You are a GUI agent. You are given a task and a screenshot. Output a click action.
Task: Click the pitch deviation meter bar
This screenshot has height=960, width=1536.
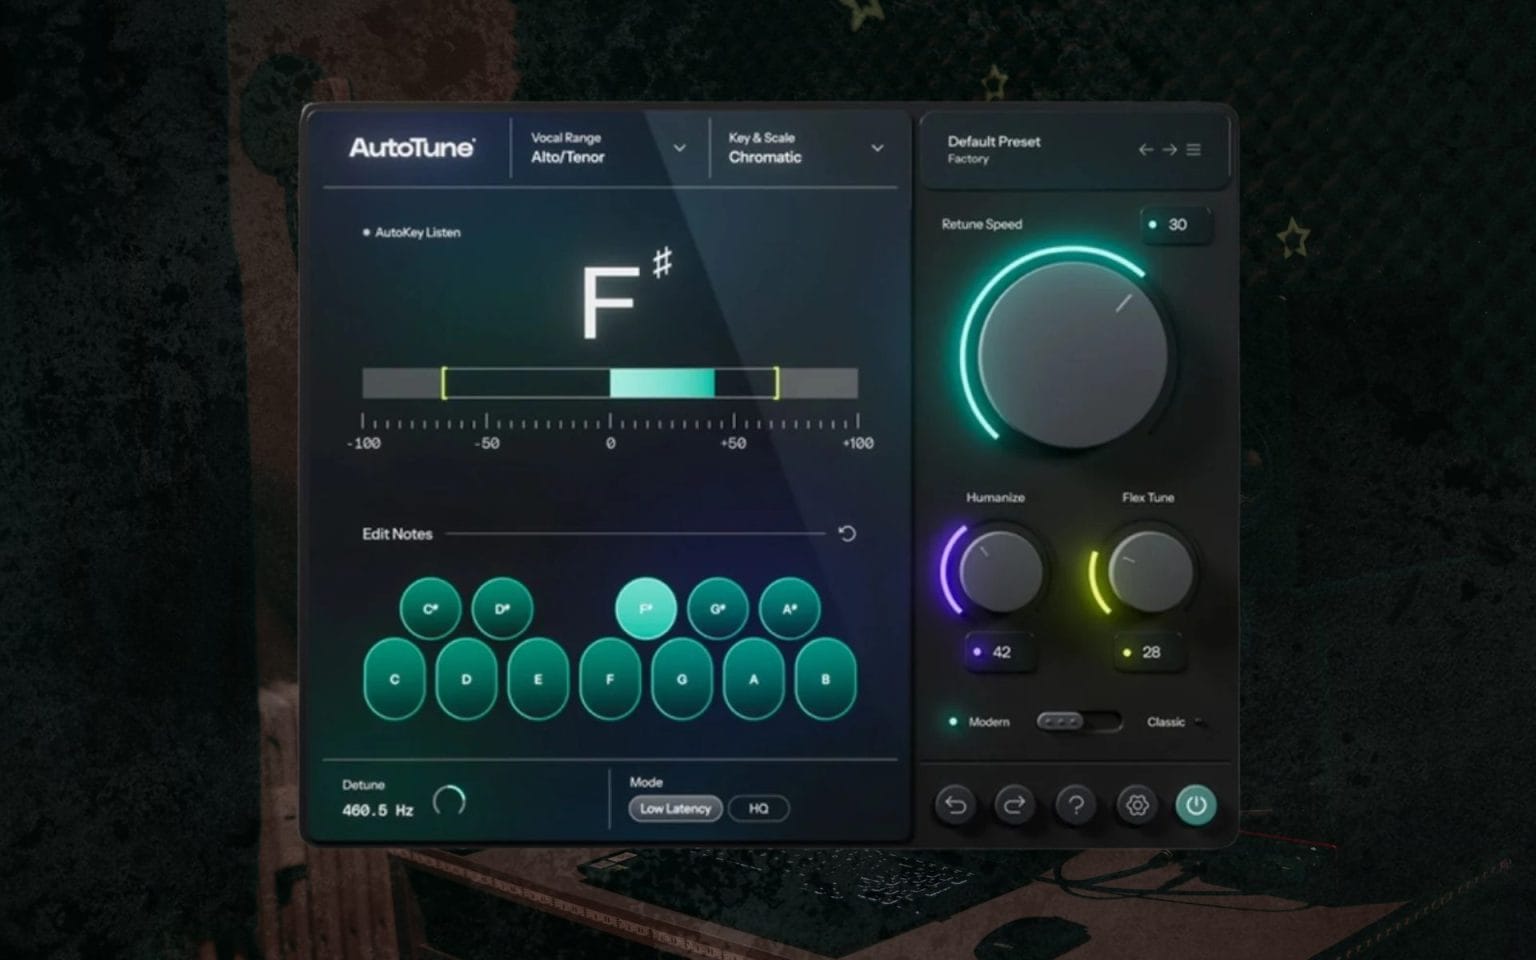coord(610,383)
